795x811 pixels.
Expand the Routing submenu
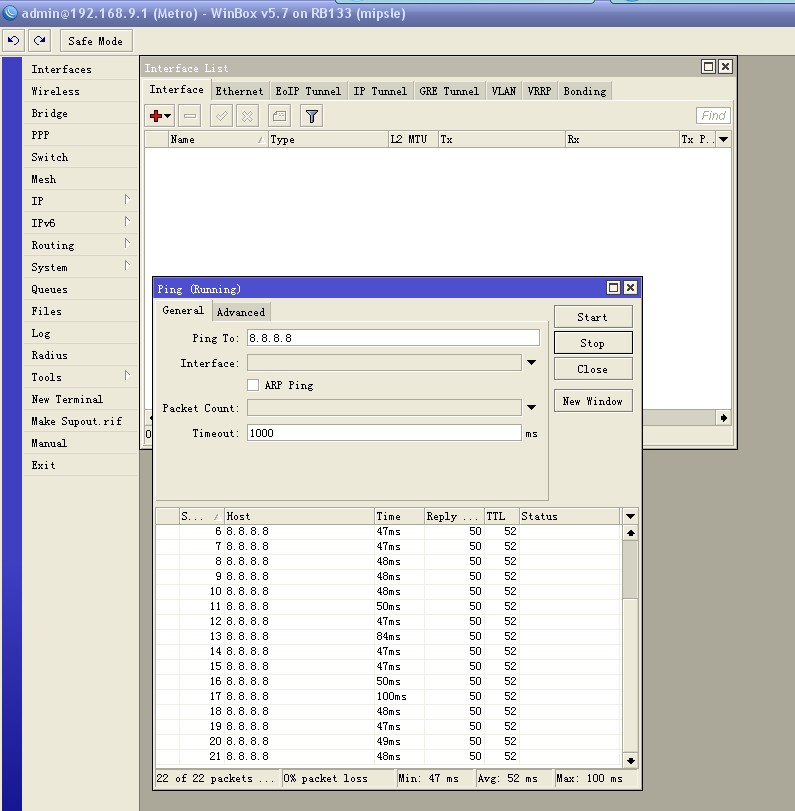(81, 245)
